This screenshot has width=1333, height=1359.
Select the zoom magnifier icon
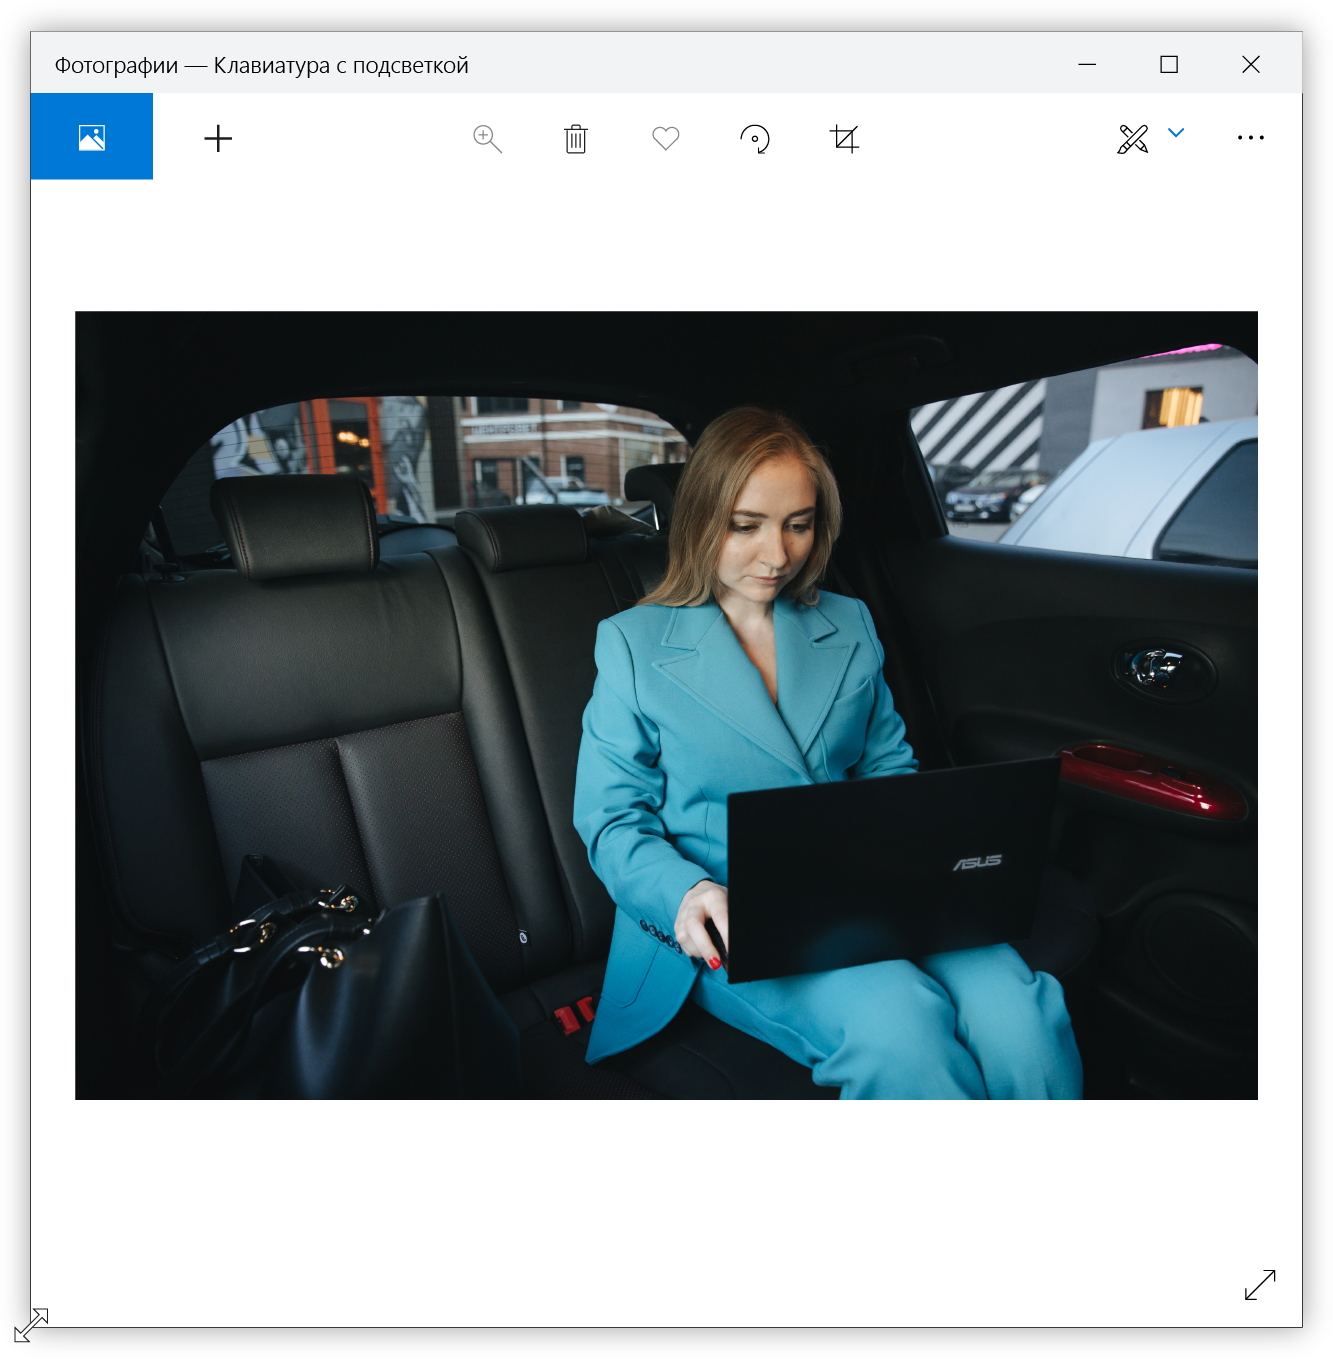tap(487, 139)
